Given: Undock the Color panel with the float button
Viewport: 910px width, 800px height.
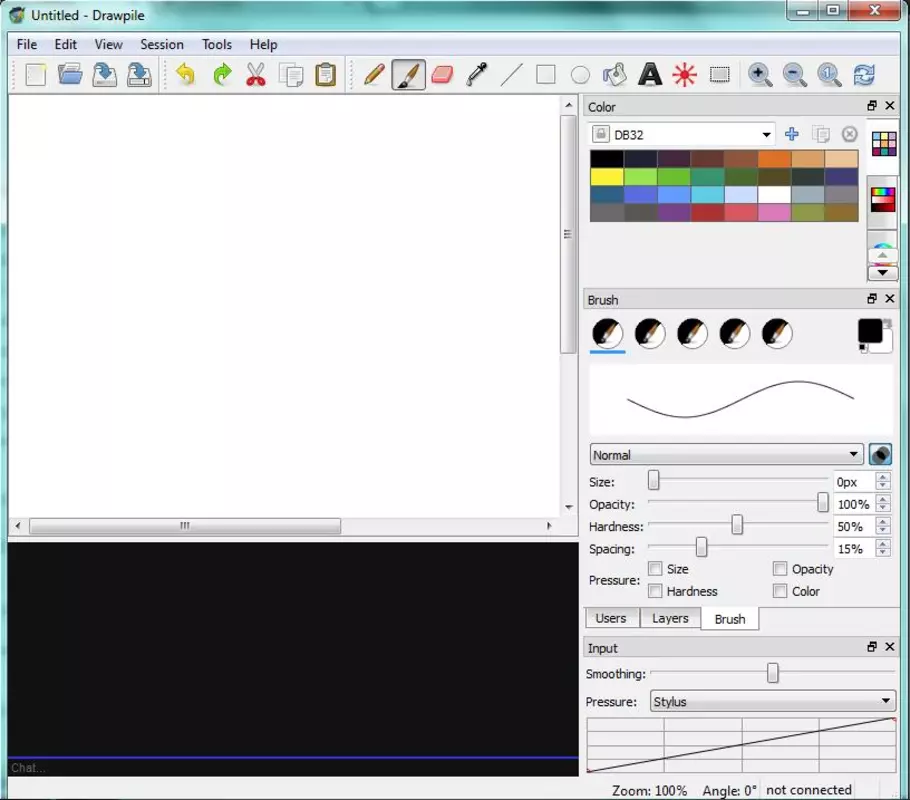Looking at the screenshot, I should (x=872, y=106).
